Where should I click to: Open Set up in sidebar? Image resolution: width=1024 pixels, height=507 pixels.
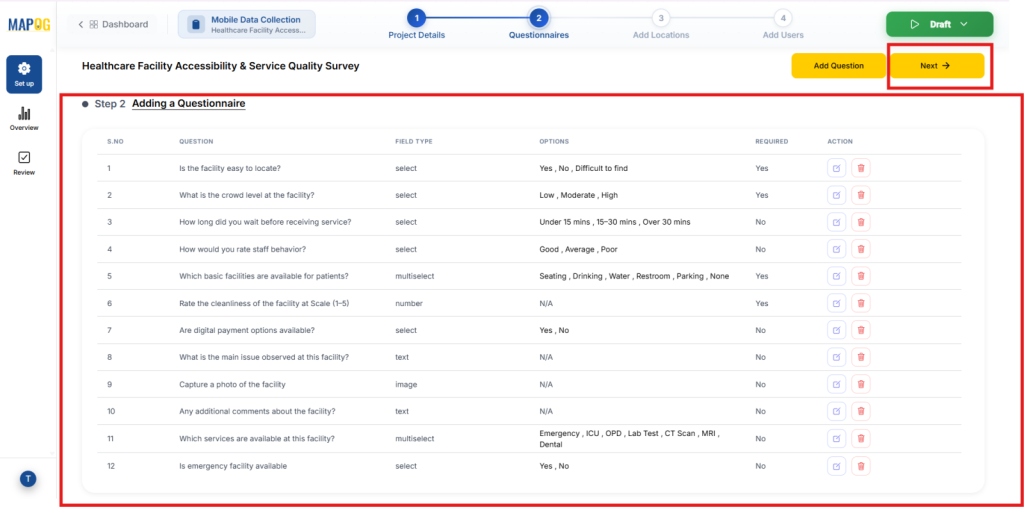coord(24,74)
